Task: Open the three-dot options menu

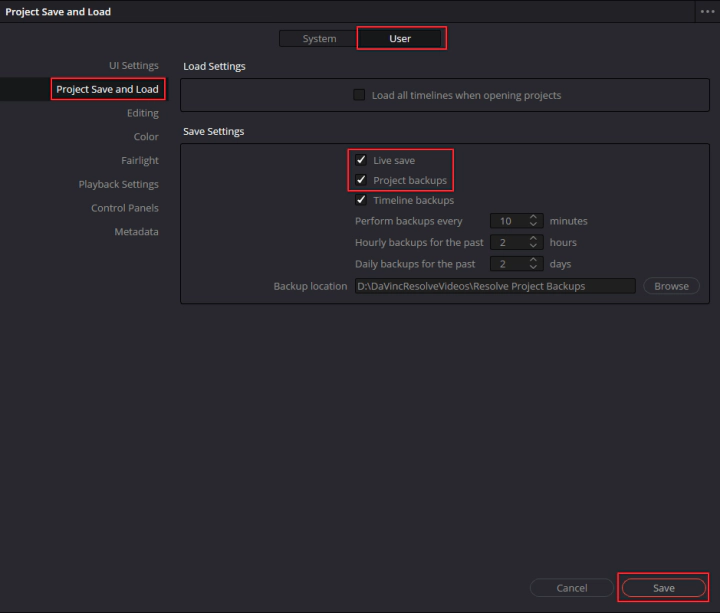Action: pyautogui.click(x=707, y=11)
